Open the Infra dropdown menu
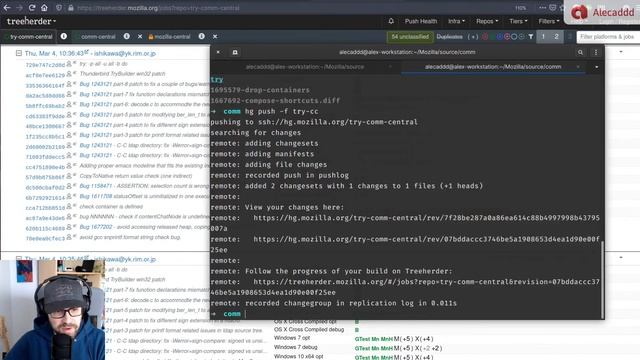Viewport: 640px width, 360px height. (x=456, y=21)
